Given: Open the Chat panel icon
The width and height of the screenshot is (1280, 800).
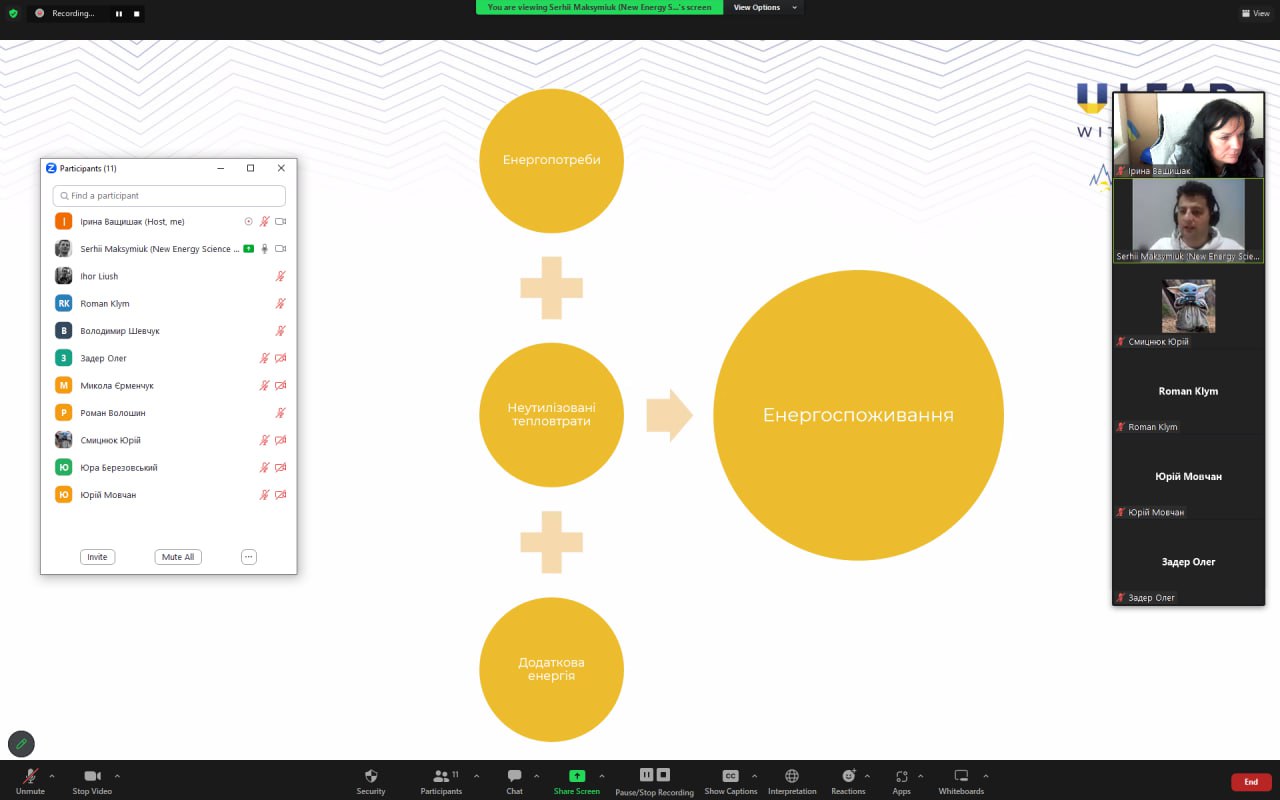Looking at the screenshot, I should [x=514, y=776].
